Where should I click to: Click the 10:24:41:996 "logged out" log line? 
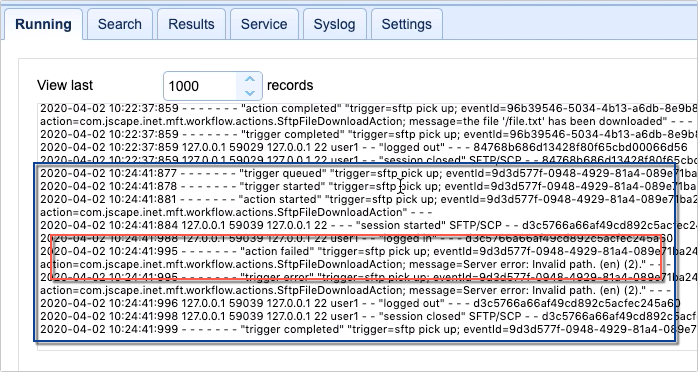(360, 303)
